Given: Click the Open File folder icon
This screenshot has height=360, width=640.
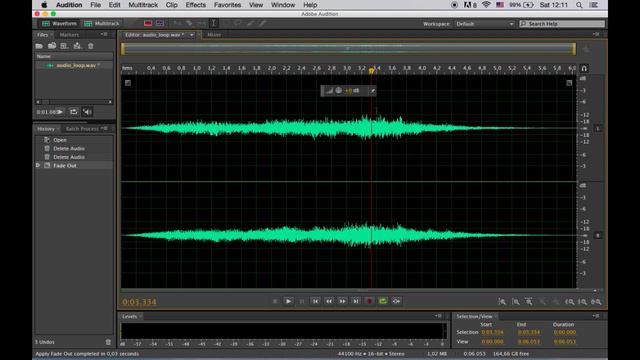Looking at the screenshot, I should click(x=39, y=46).
